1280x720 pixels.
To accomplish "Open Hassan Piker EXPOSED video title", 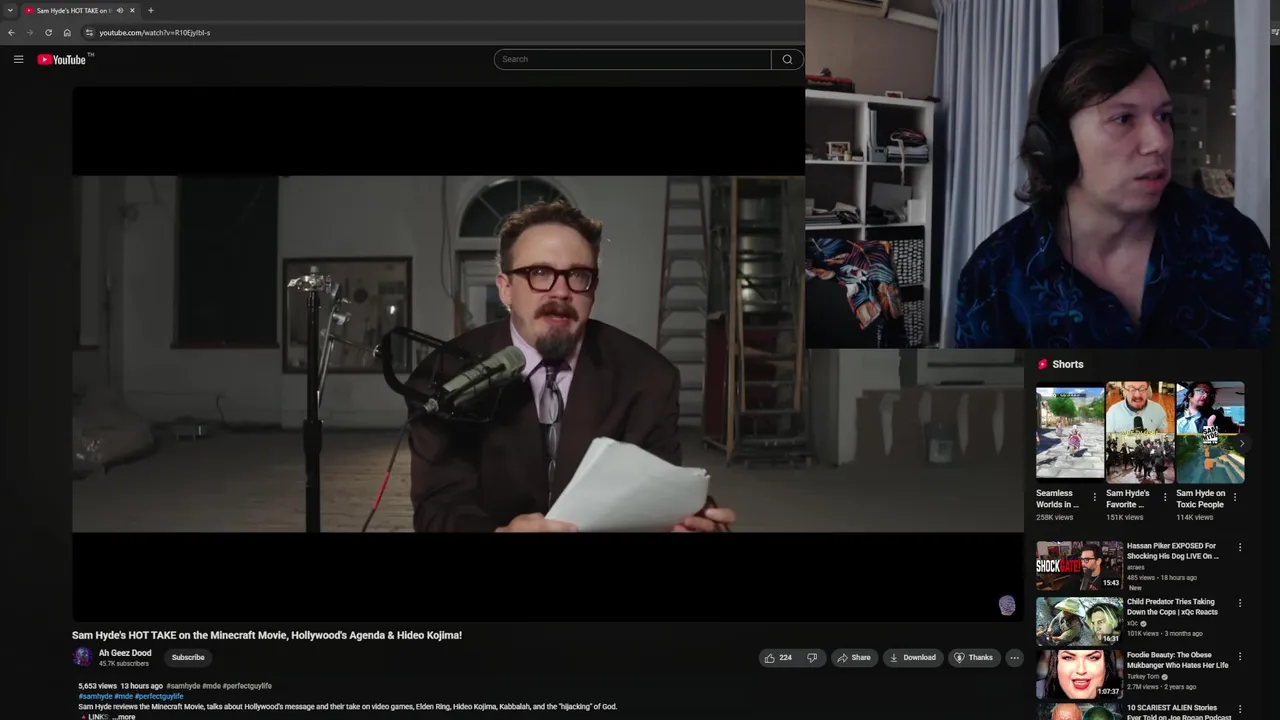I will click(x=1173, y=551).
